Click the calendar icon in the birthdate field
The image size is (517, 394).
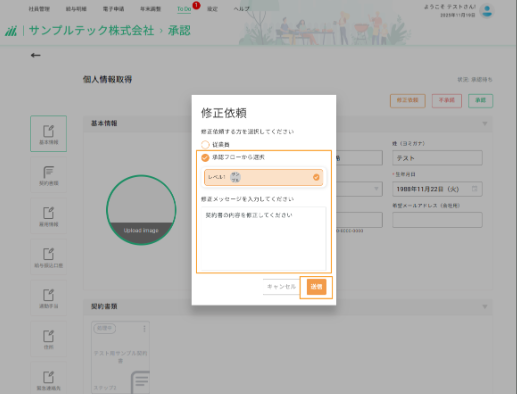[475, 189]
